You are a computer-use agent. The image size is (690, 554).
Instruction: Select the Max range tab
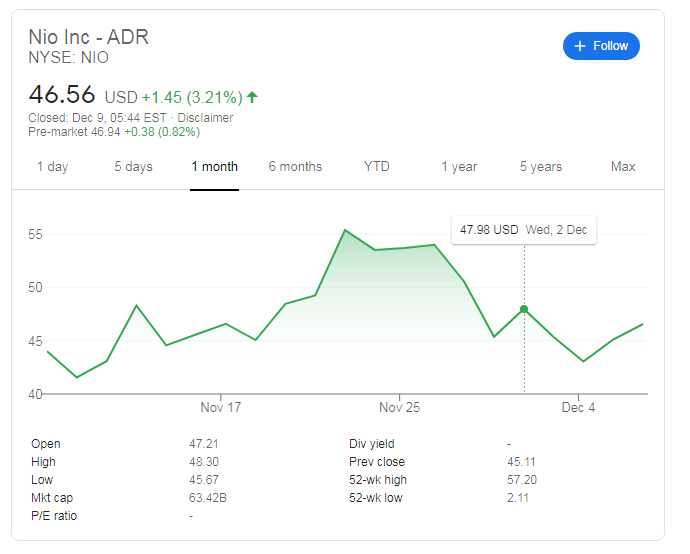point(623,166)
